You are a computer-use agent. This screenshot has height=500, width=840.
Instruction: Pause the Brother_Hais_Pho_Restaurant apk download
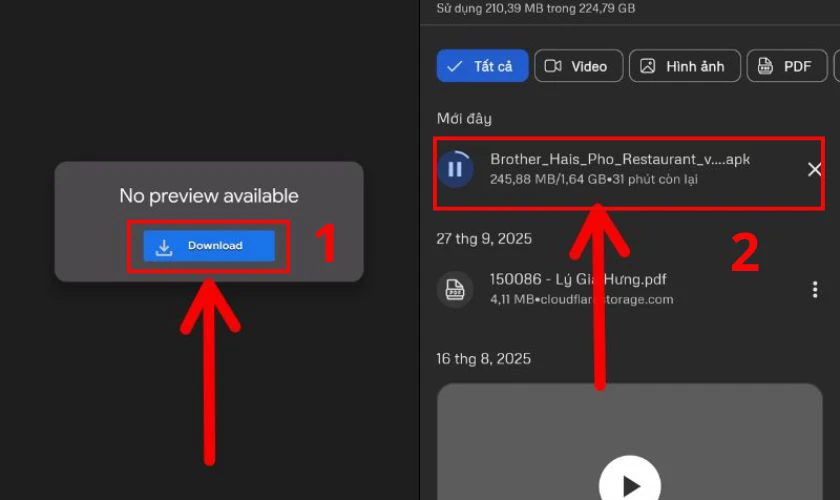point(455,169)
